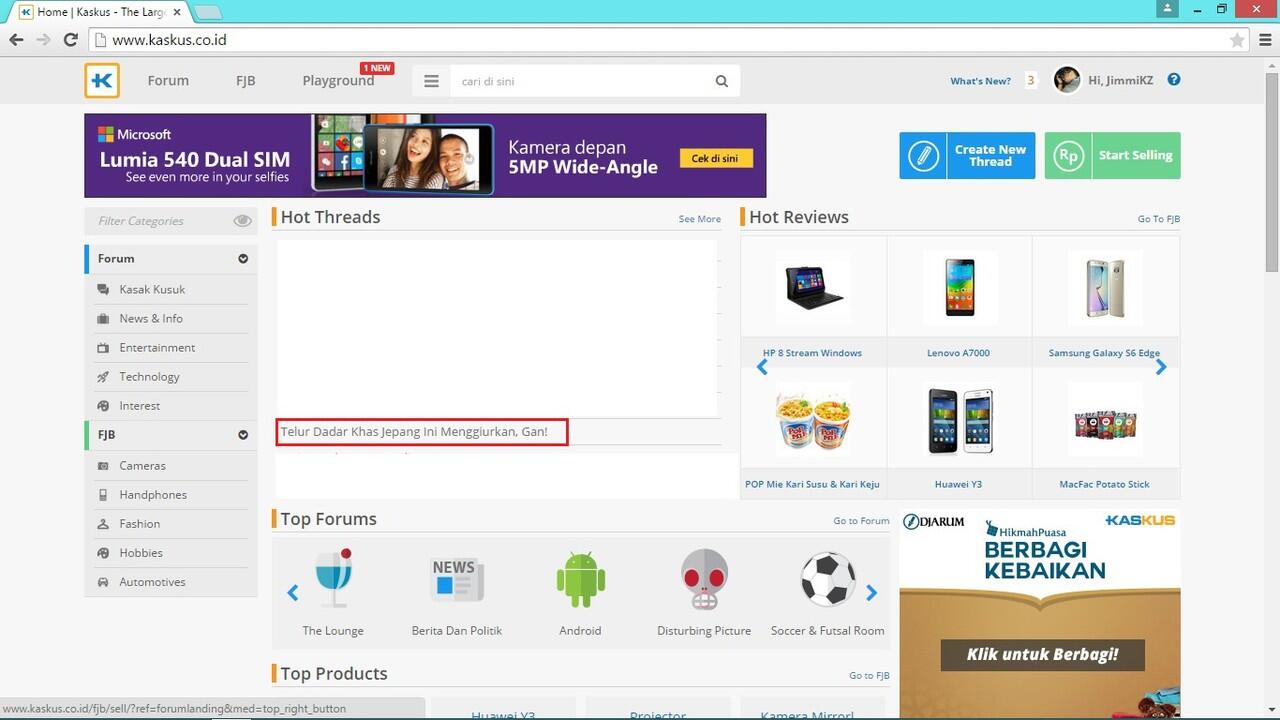Click notification count 3 badge
The width and height of the screenshot is (1280, 720).
point(1030,80)
